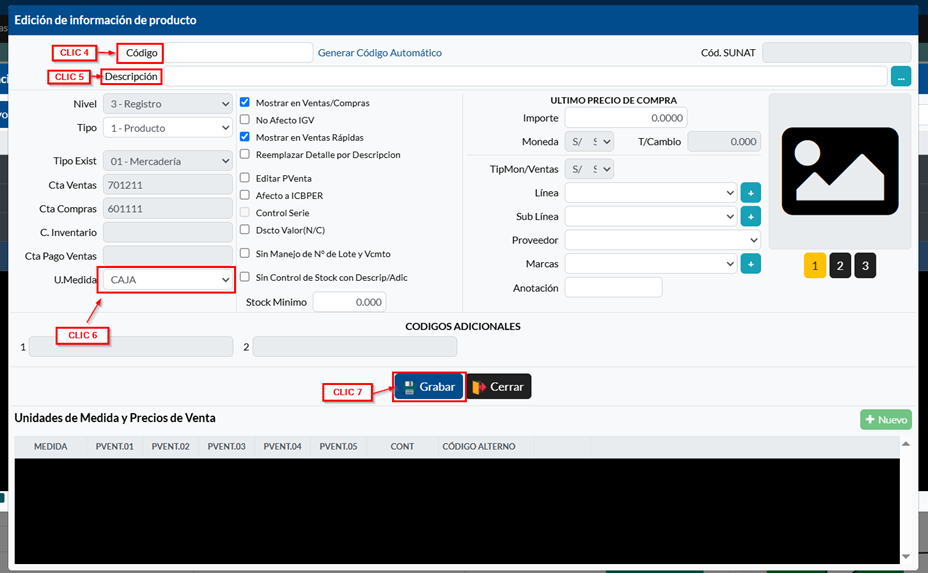Click the Generar Código Automático link

pyautogui.click(x=379, y=53)
